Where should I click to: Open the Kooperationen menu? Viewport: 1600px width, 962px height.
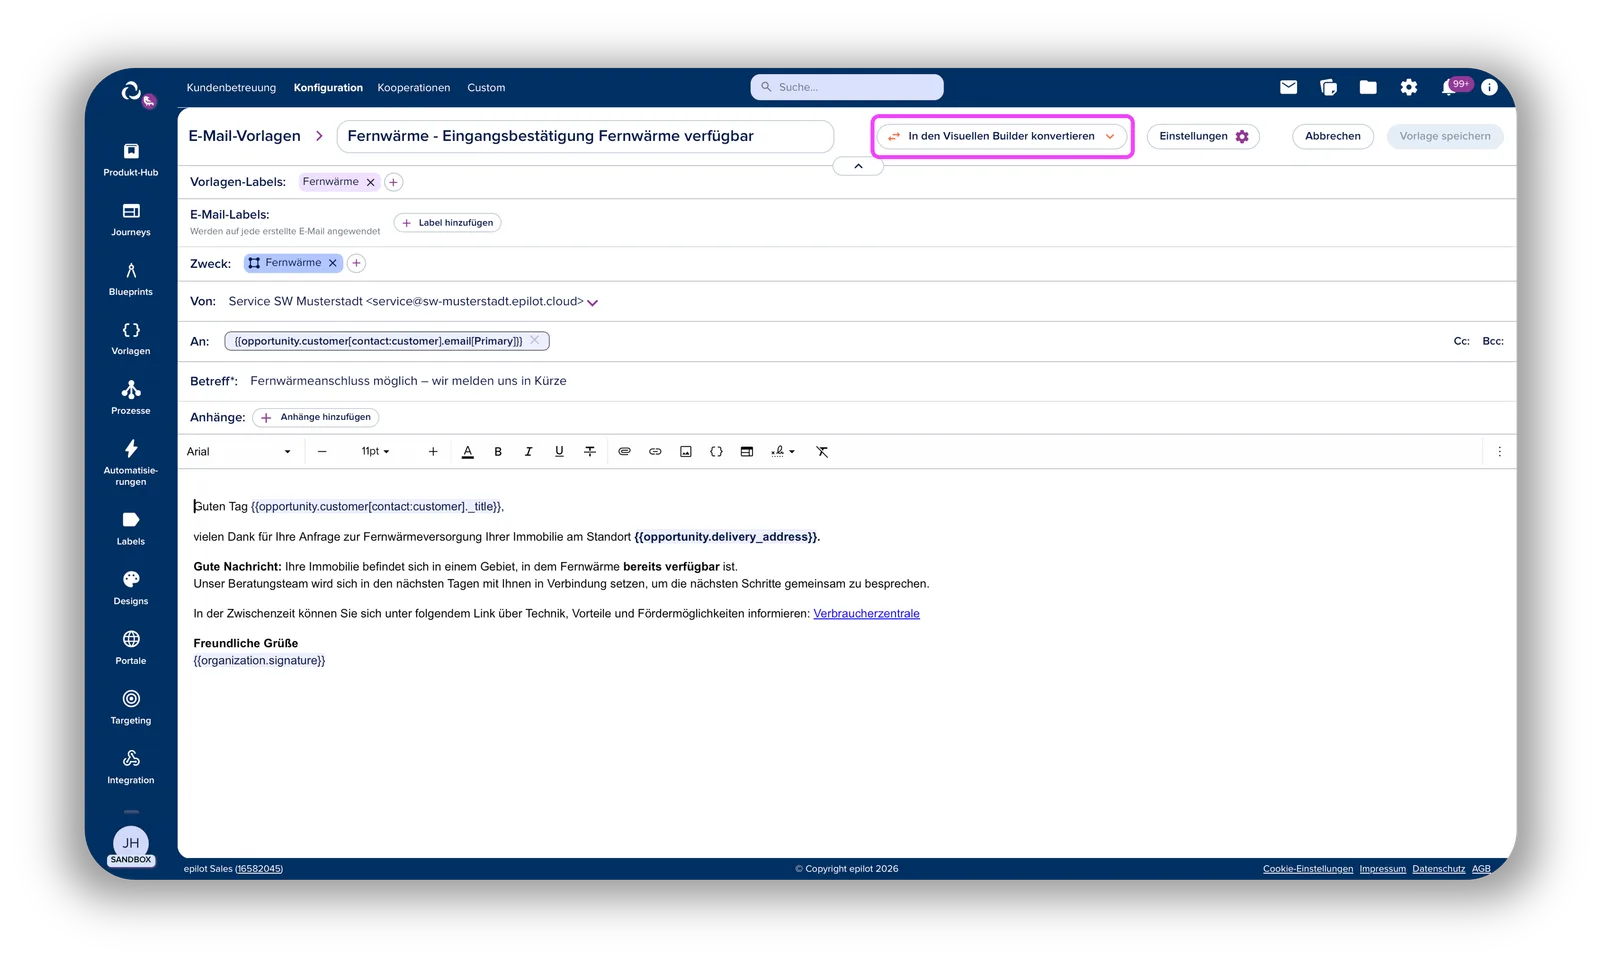coord(414,88)
